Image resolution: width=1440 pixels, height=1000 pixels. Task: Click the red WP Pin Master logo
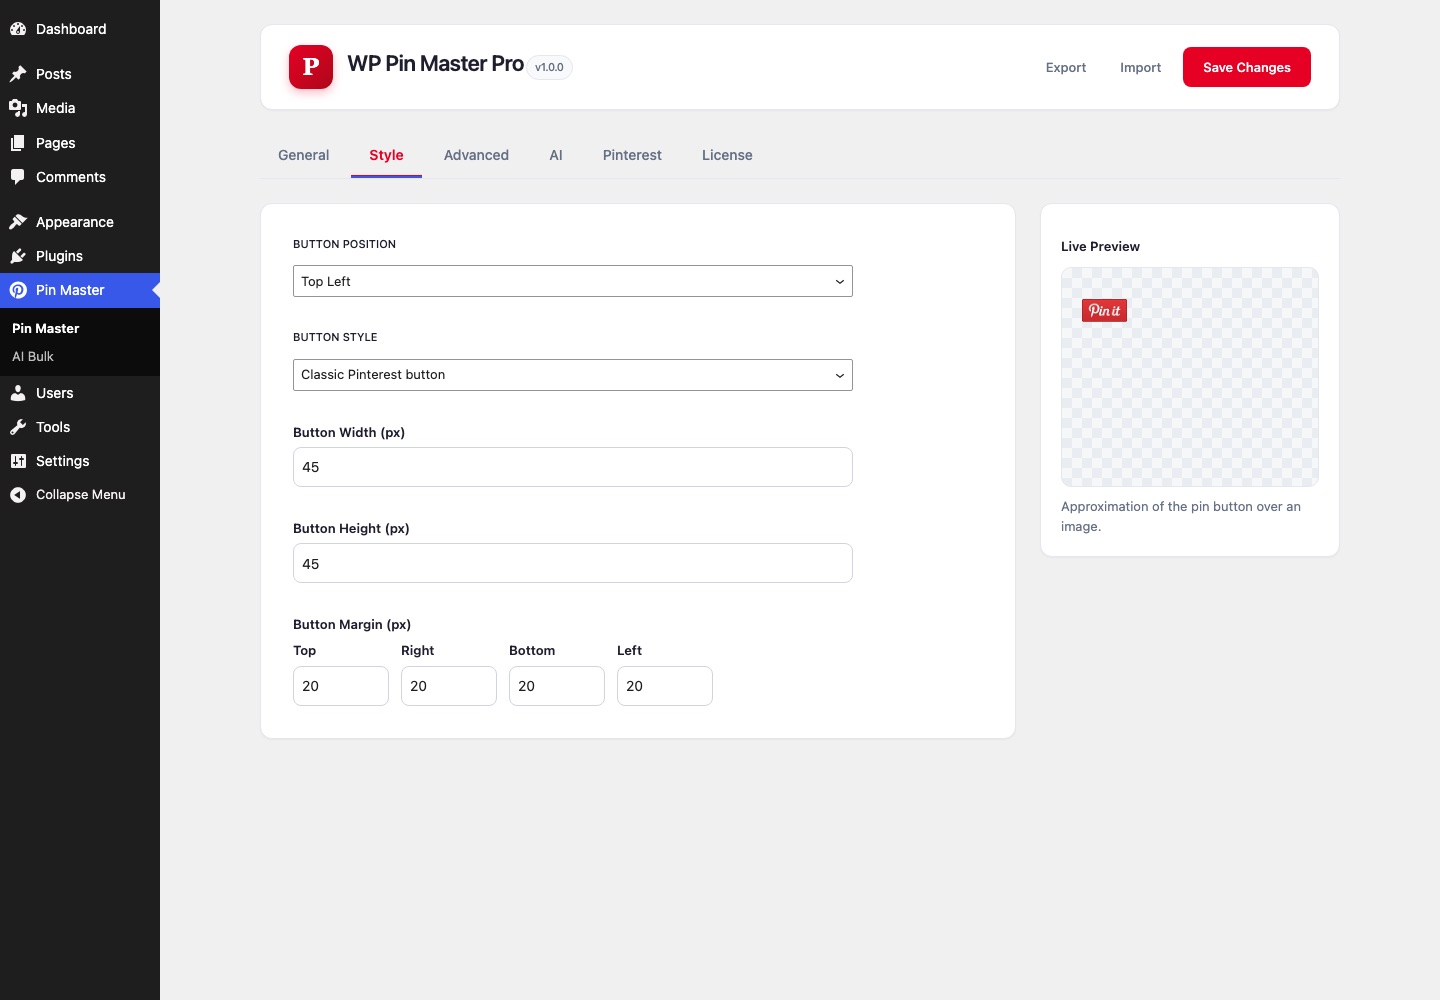coord(311,67)
